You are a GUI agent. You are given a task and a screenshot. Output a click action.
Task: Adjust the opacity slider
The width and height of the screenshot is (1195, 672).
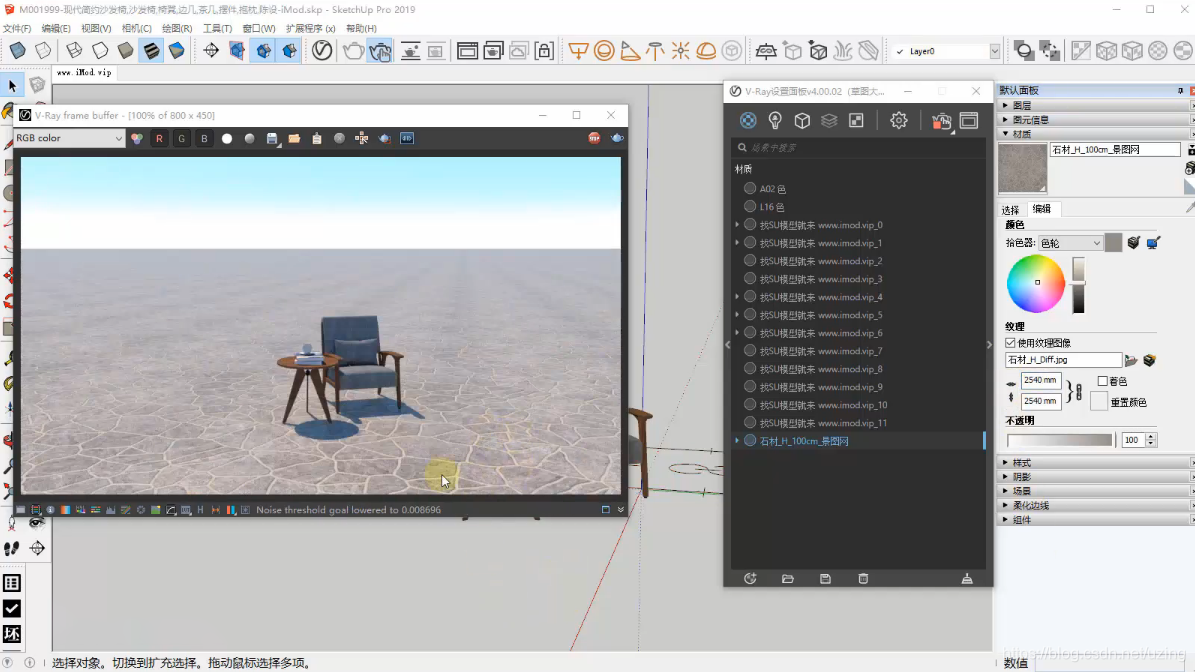tap(1060, 440)
